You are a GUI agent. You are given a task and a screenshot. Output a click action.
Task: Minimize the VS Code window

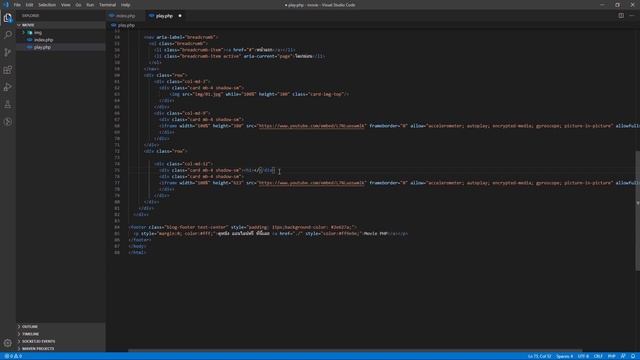pyautogui.click(x=602, y=5)
